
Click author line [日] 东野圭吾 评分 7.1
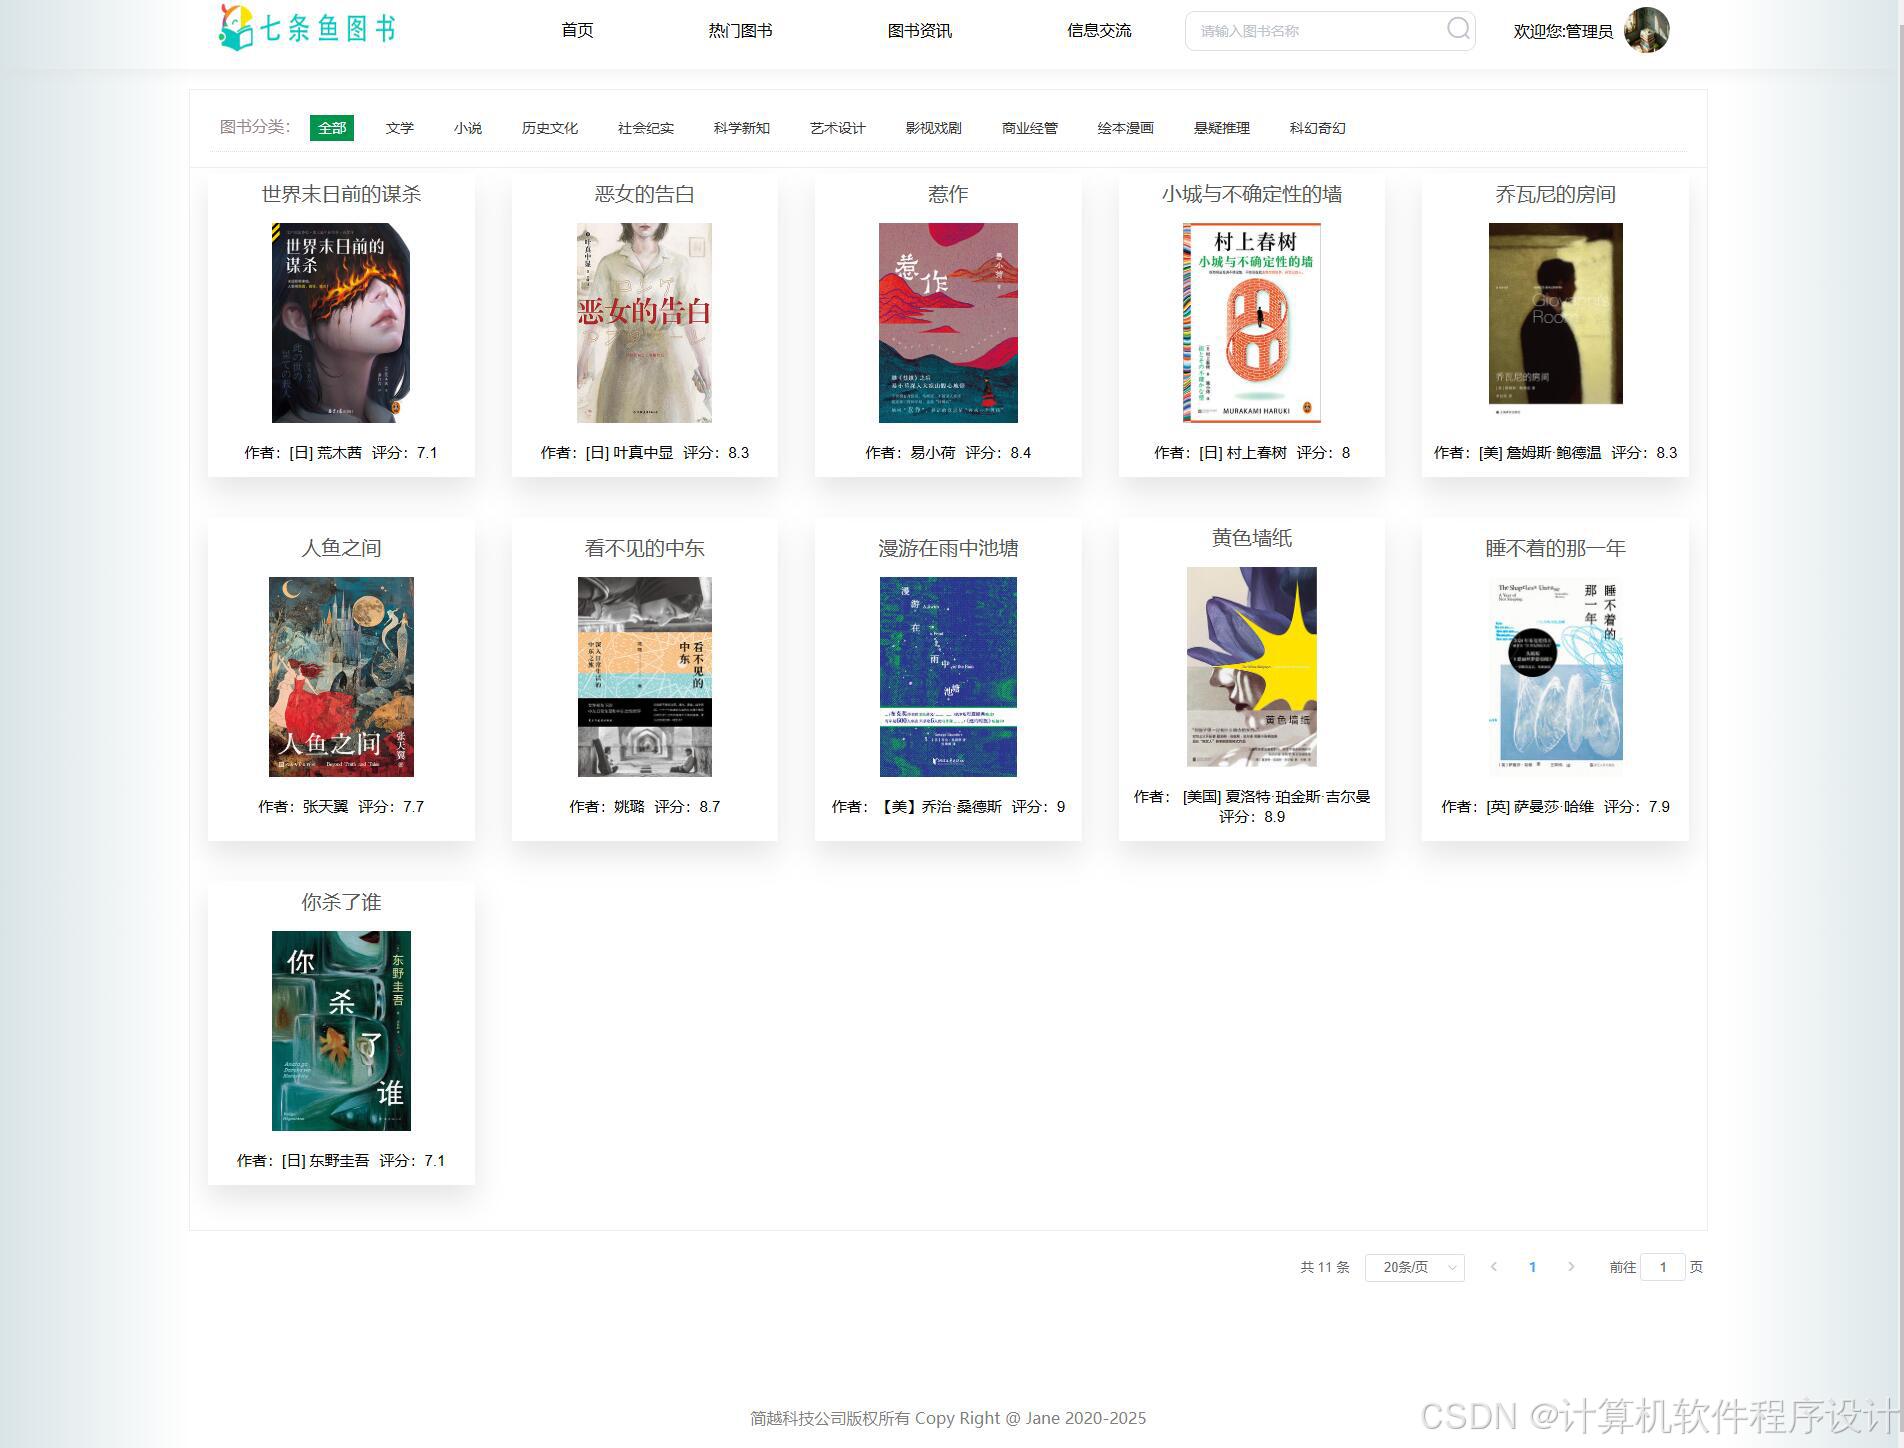click(x=341, y=1161)
